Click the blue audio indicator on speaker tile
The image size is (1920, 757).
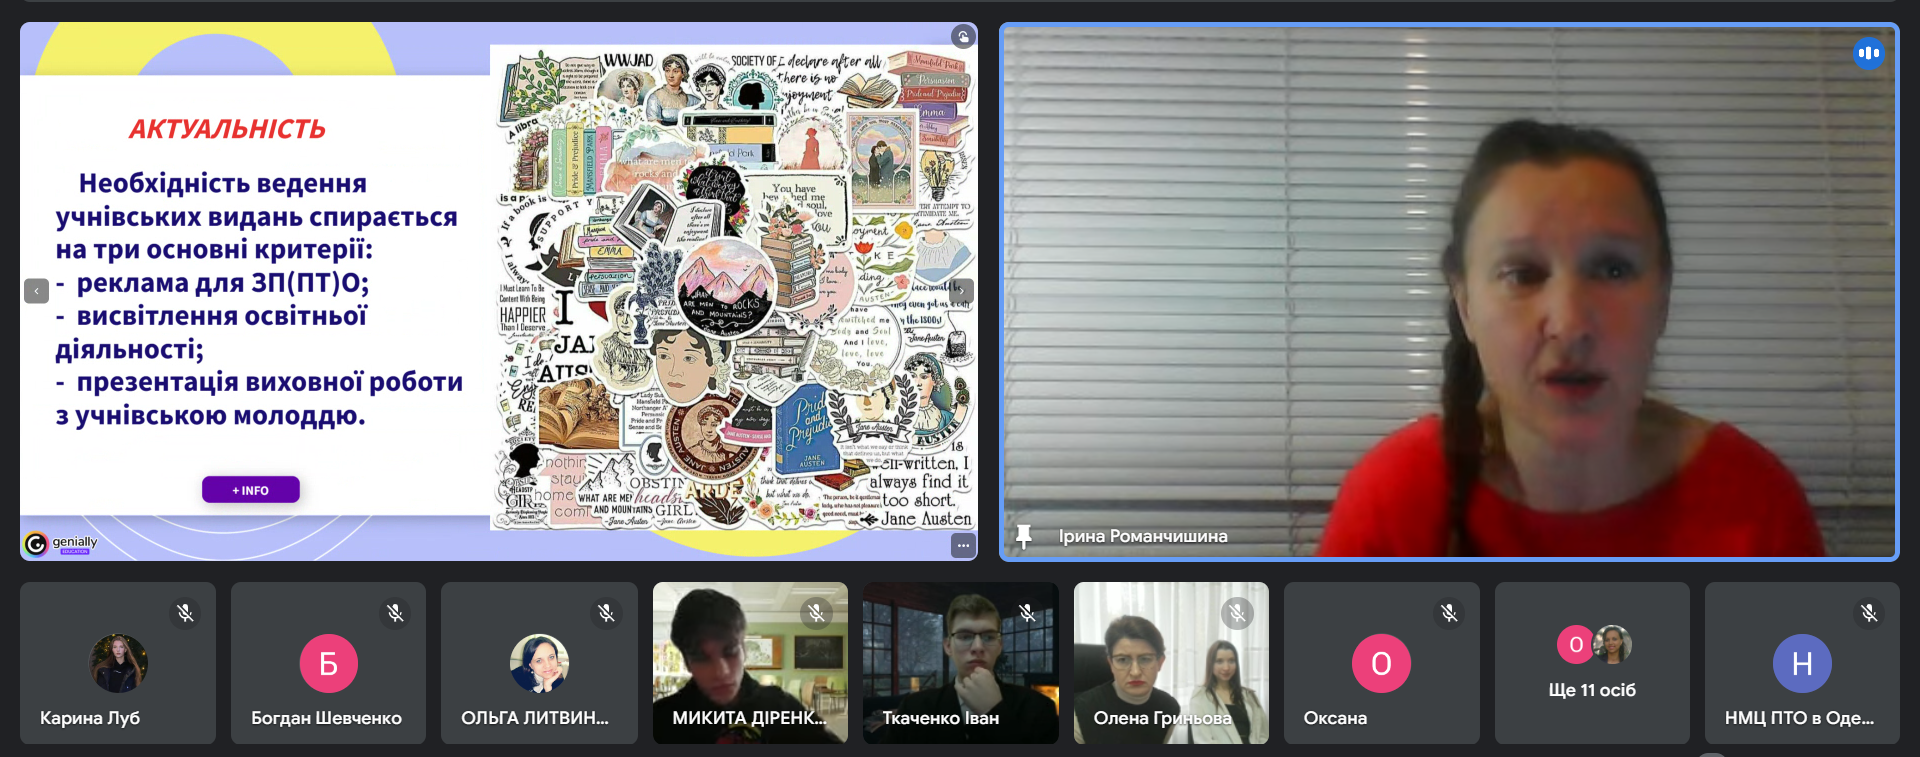pos(1868,53)
